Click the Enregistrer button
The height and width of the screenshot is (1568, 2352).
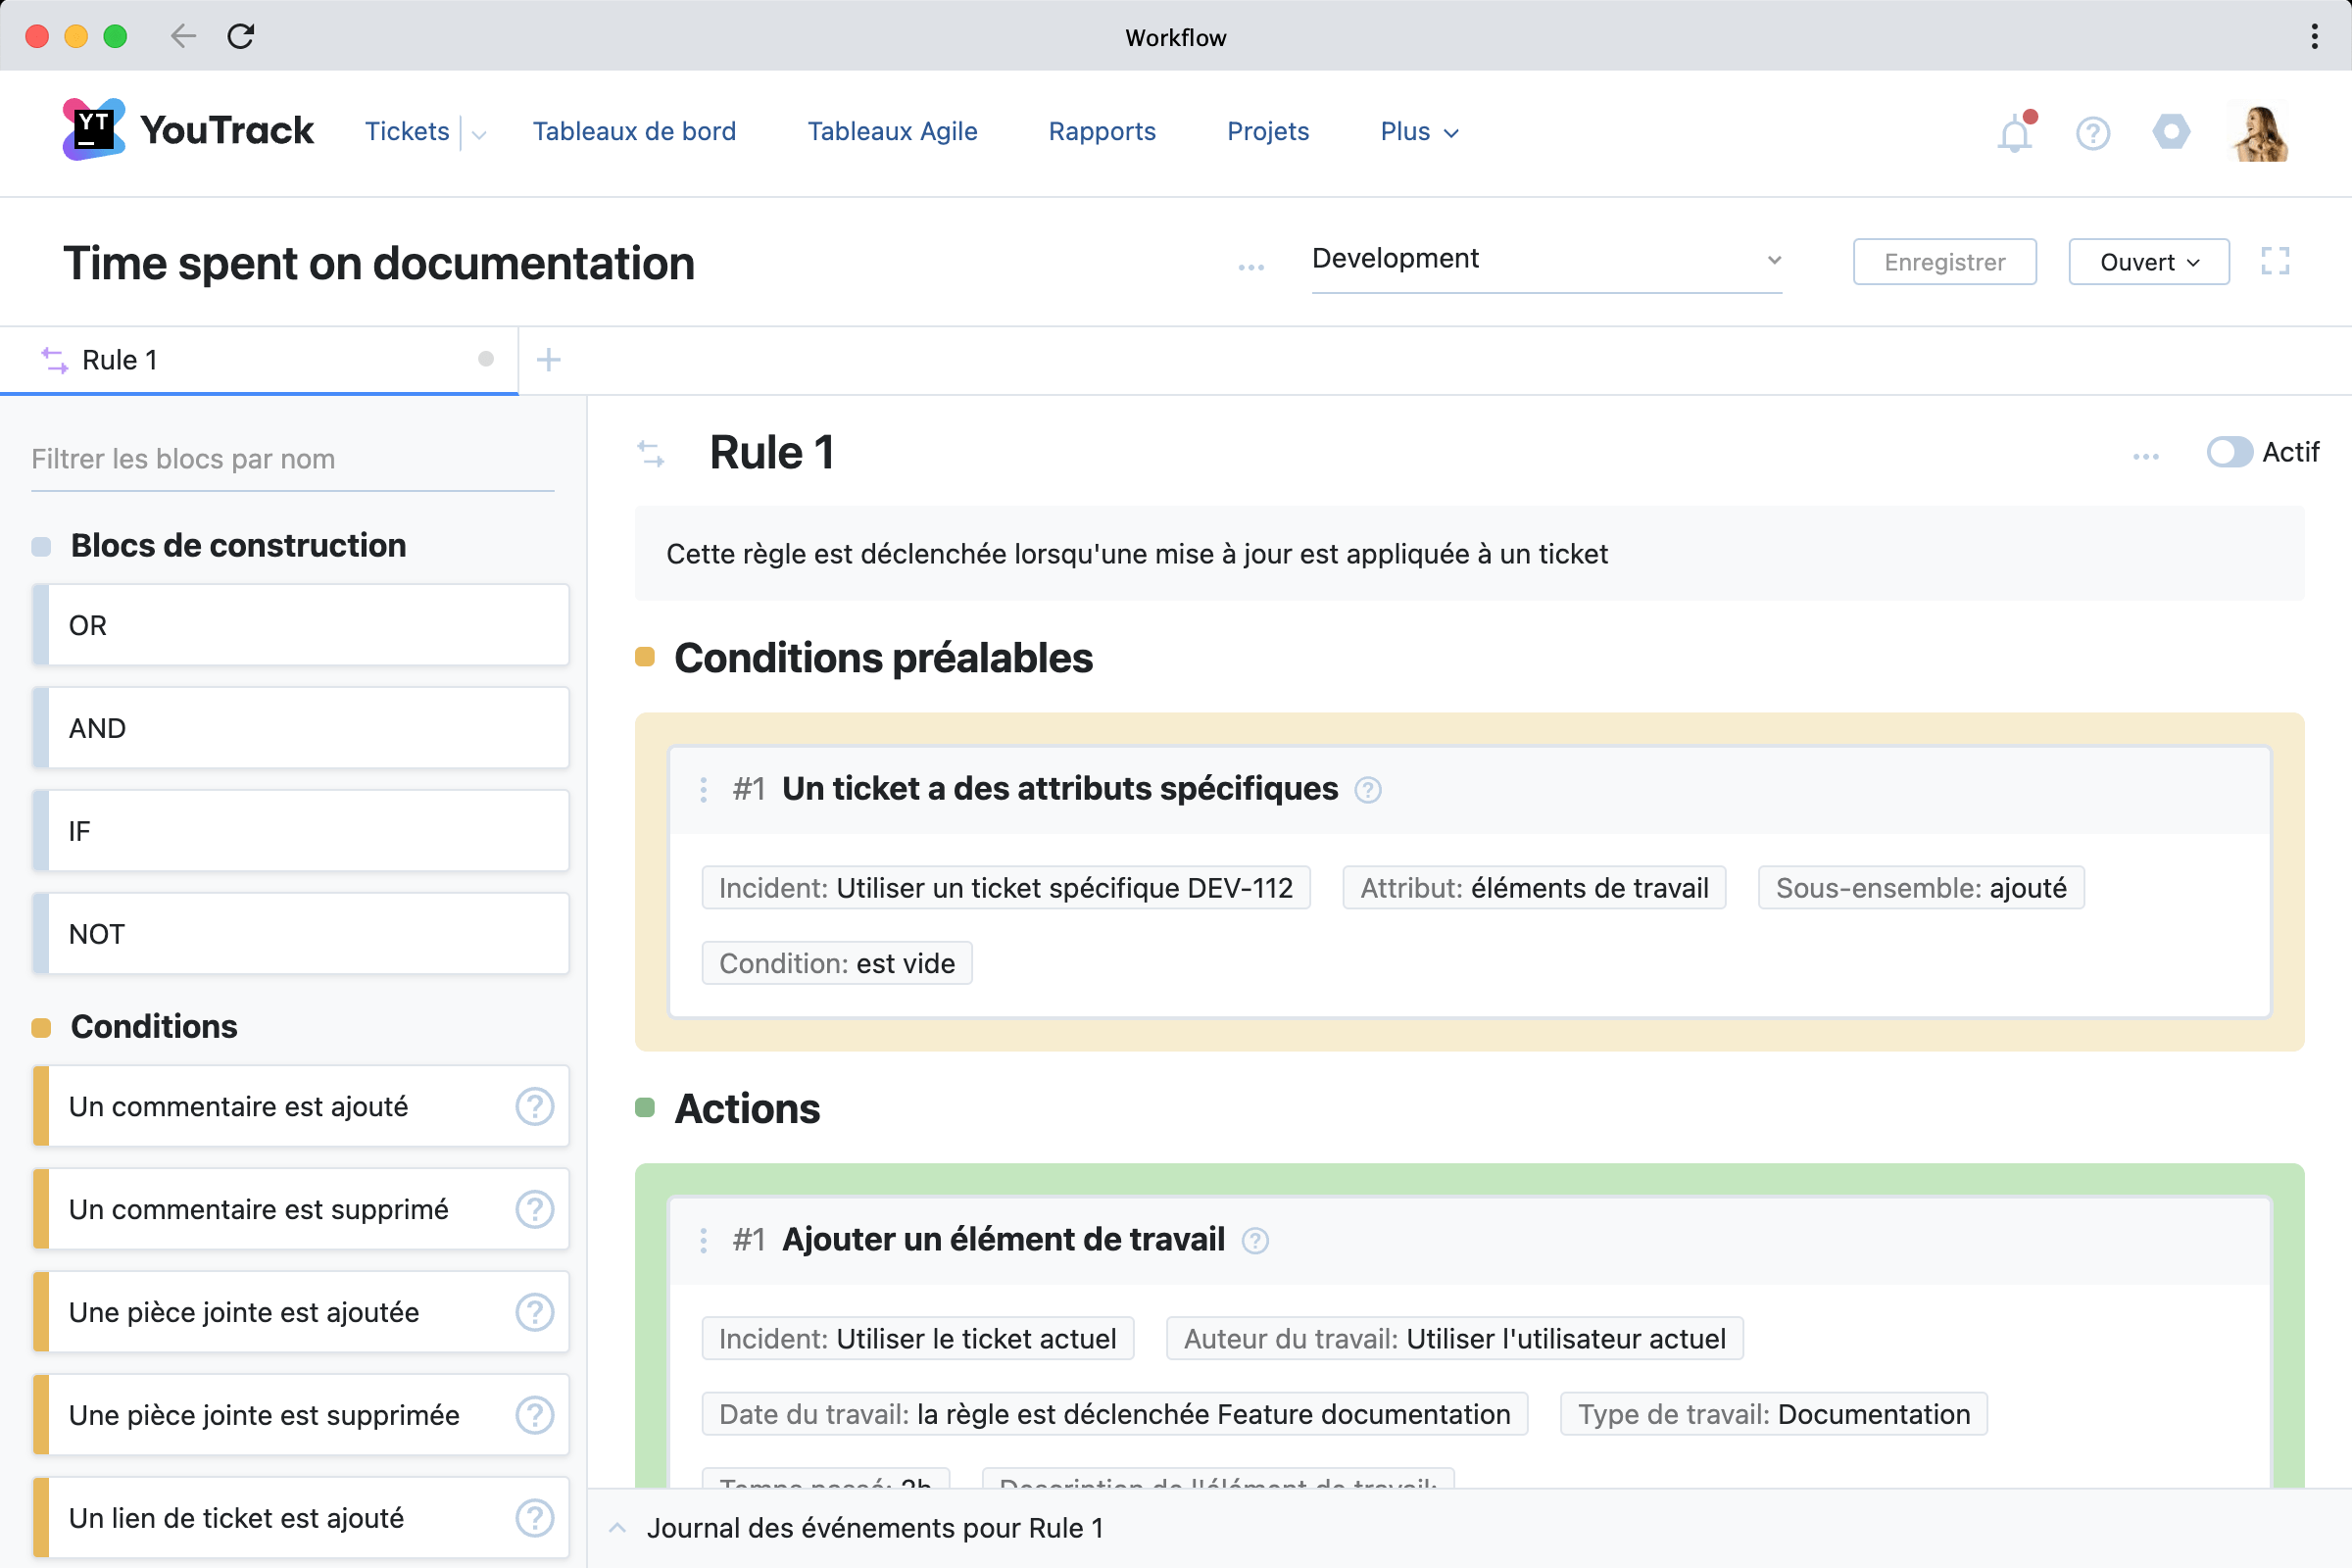(x=1944, y=262)
